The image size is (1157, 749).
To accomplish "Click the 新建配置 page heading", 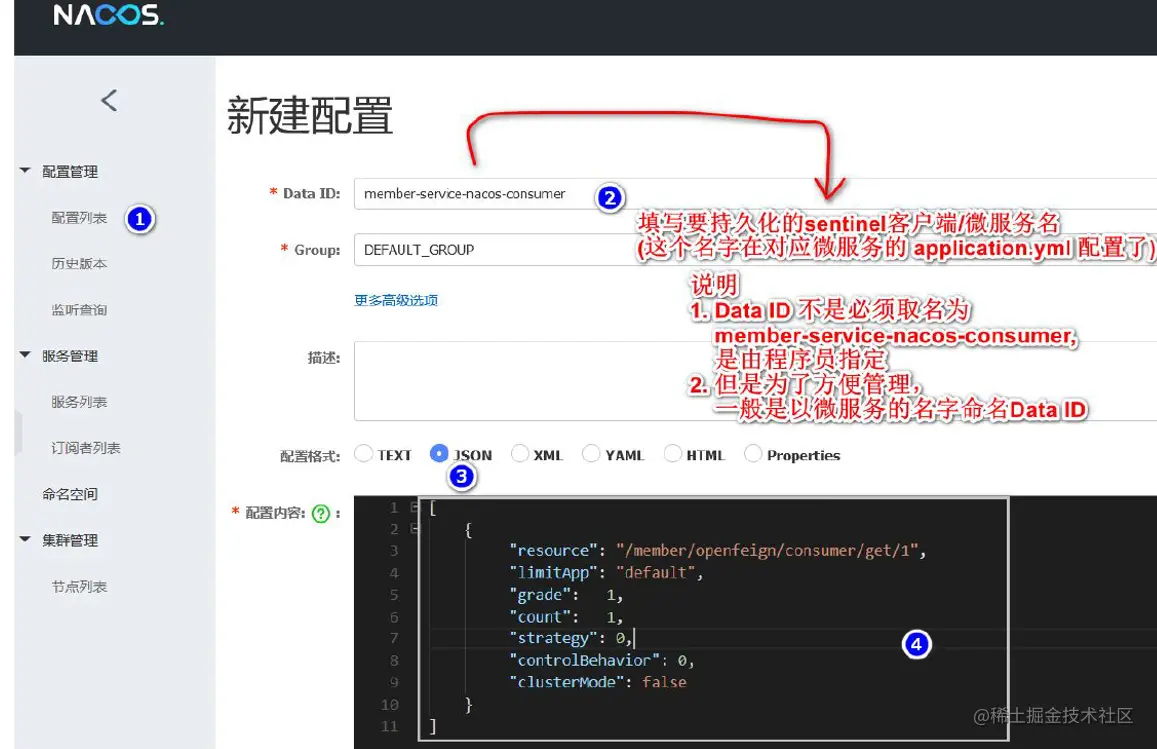I will point(309,116).
